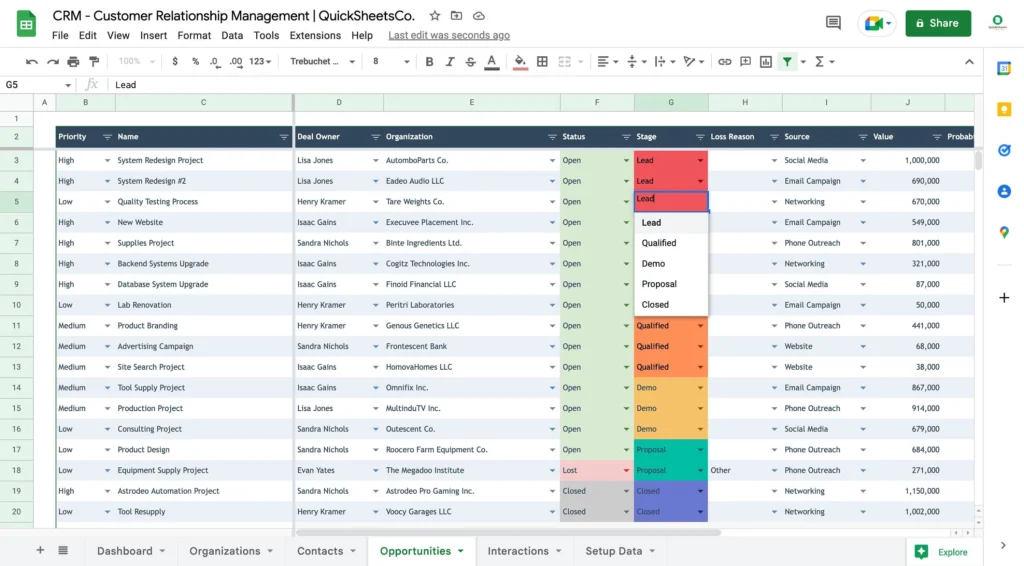1024x566 pixels.
Task: Open Status column filter
Action: 626,137
